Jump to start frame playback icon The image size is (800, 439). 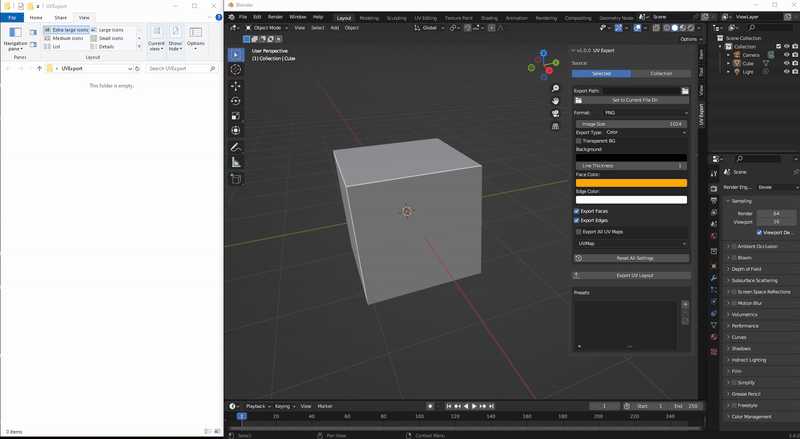tap(448, 406)
